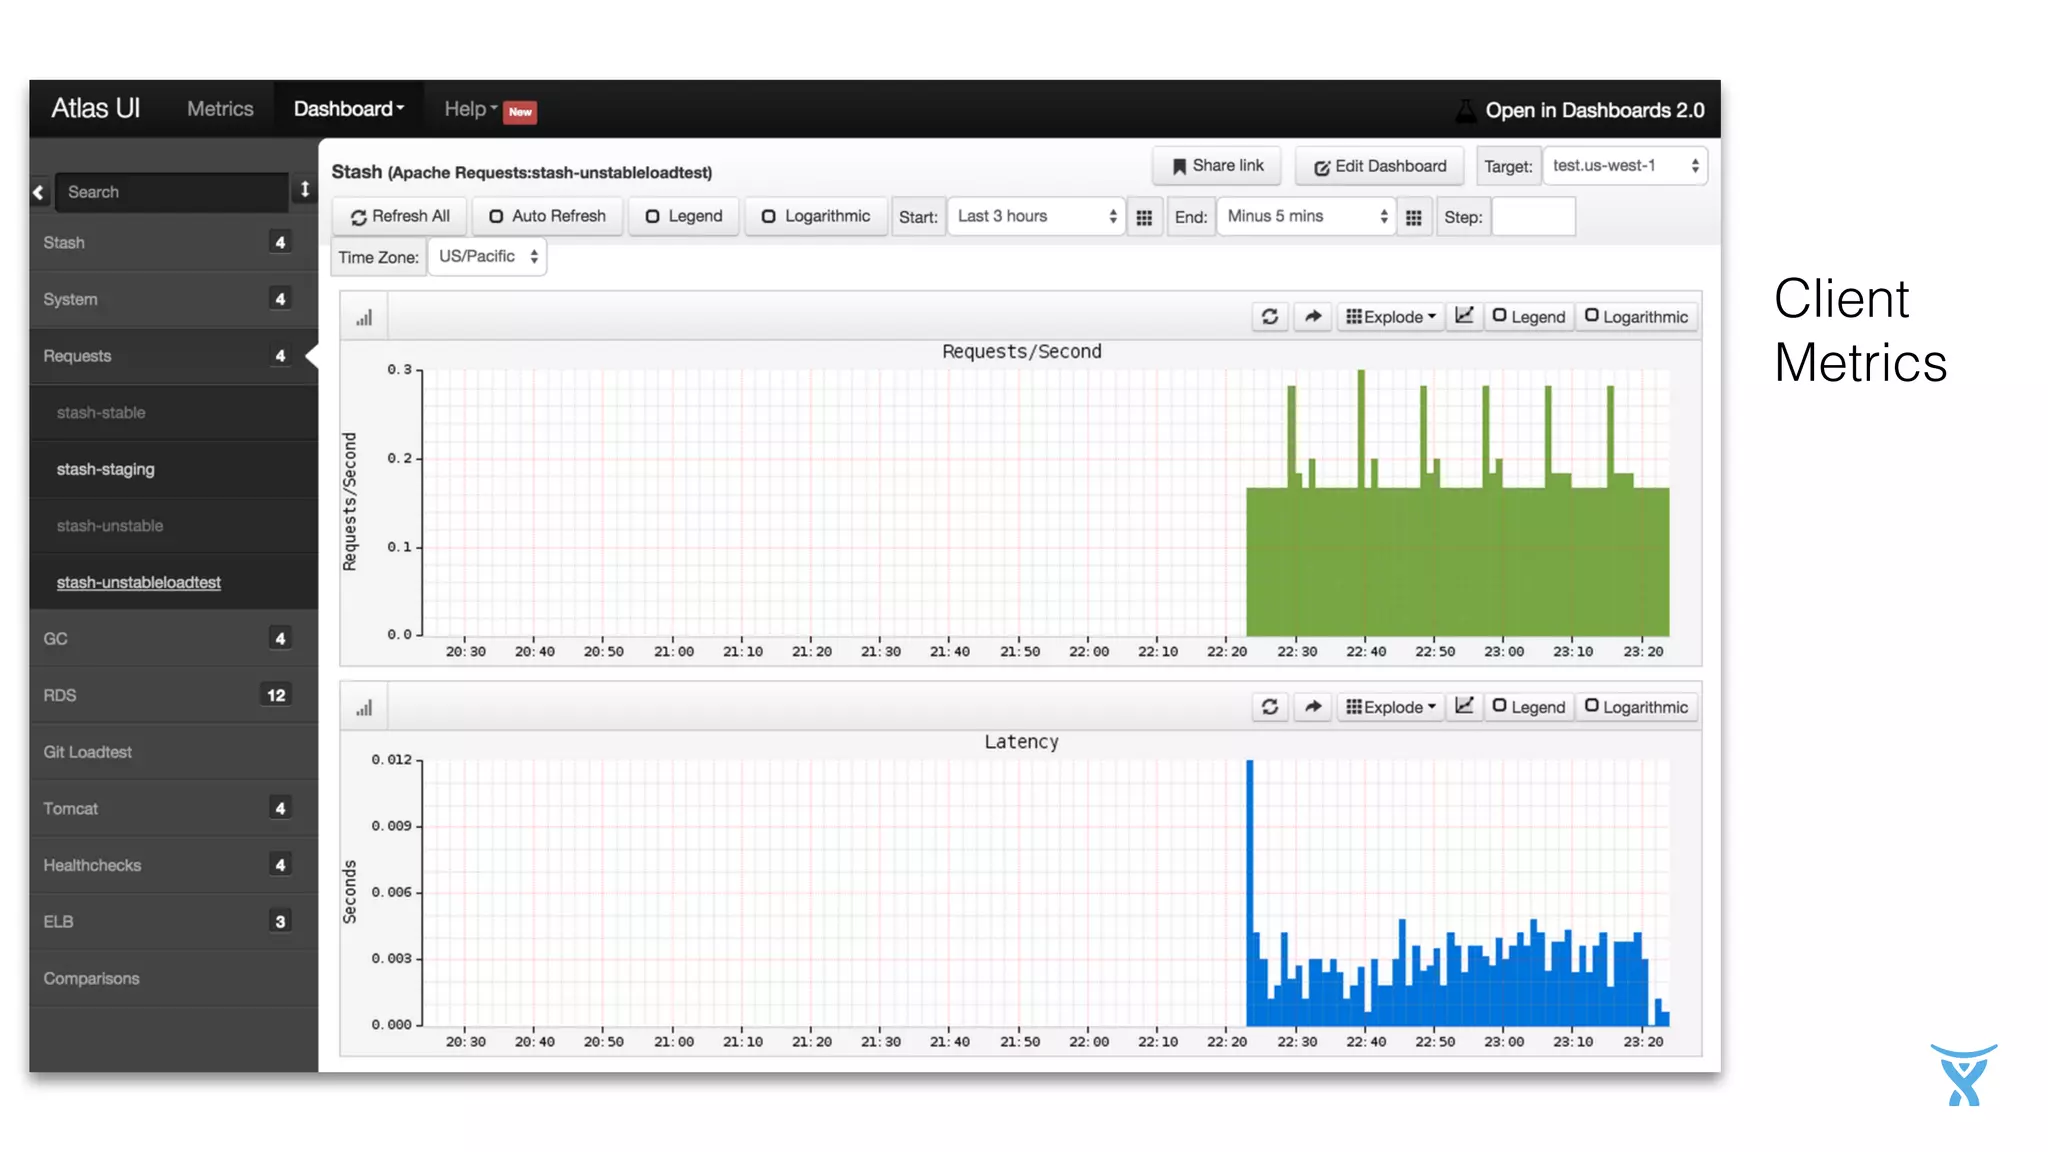The width and height of the screenshot is (2048, 1152).
Task: Select System in the sidebar
Action: pos(174,299)
